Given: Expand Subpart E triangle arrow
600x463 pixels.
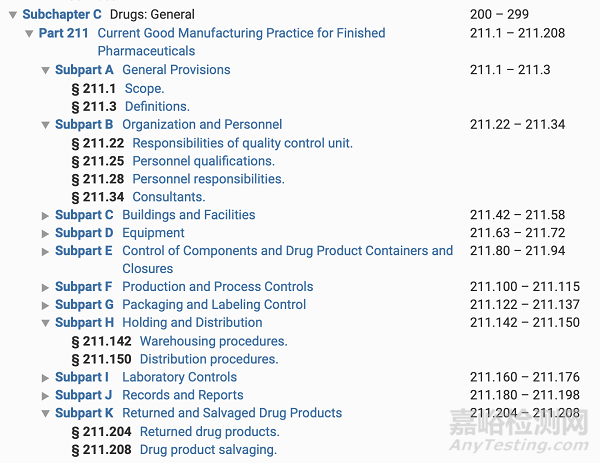Looking at the screenshot, I should [x=45, y=252].
